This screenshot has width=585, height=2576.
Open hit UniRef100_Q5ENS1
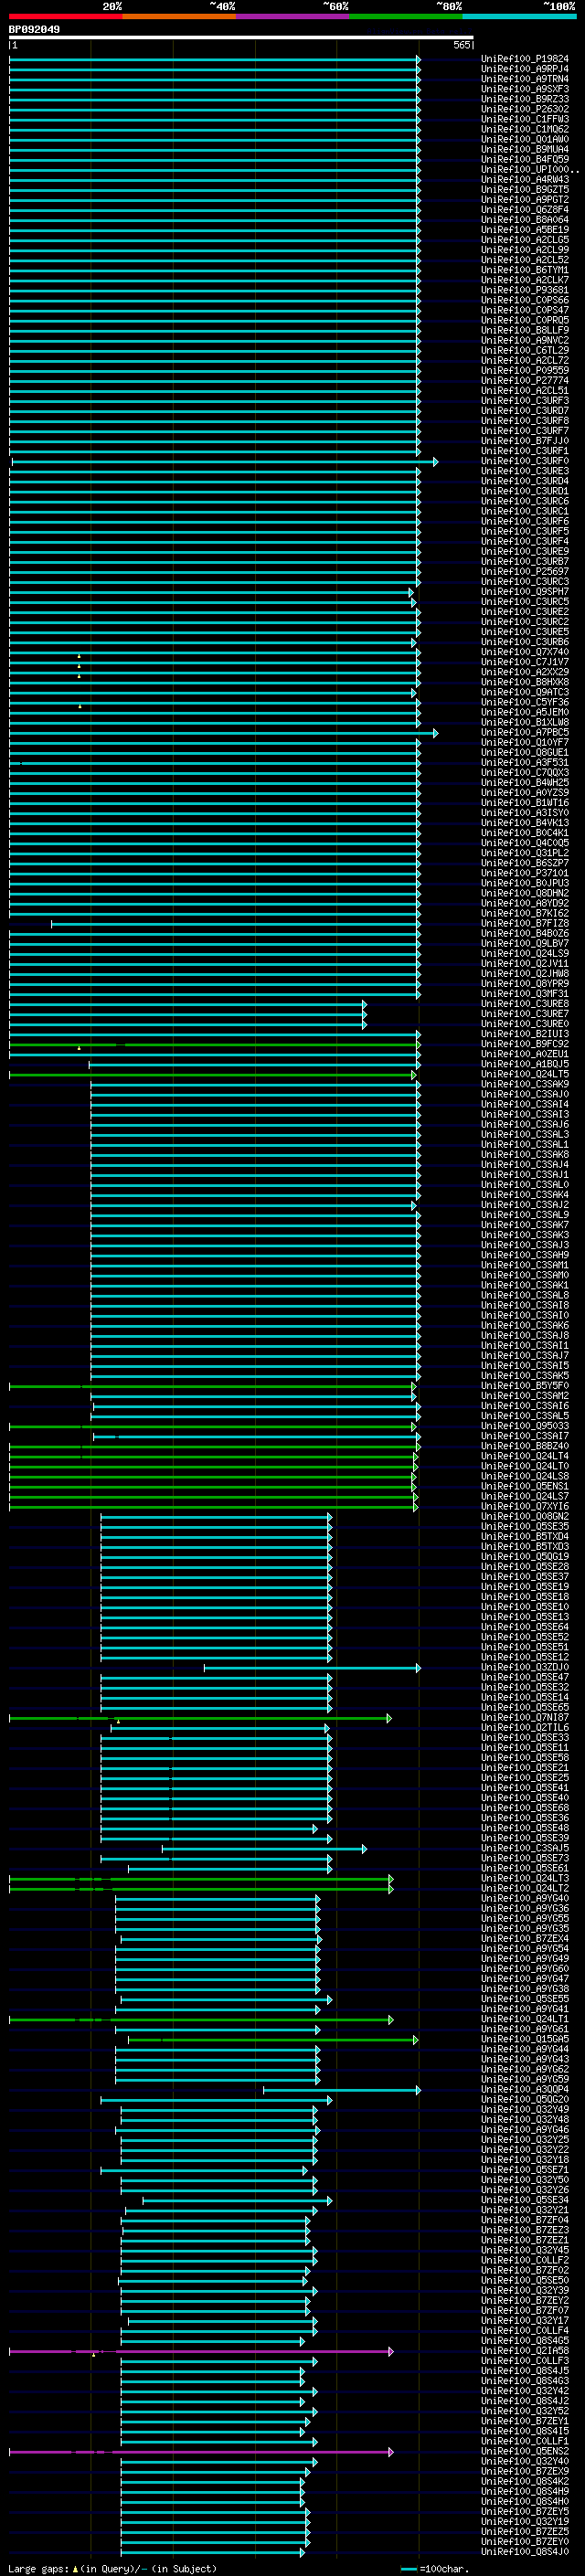524,1486
